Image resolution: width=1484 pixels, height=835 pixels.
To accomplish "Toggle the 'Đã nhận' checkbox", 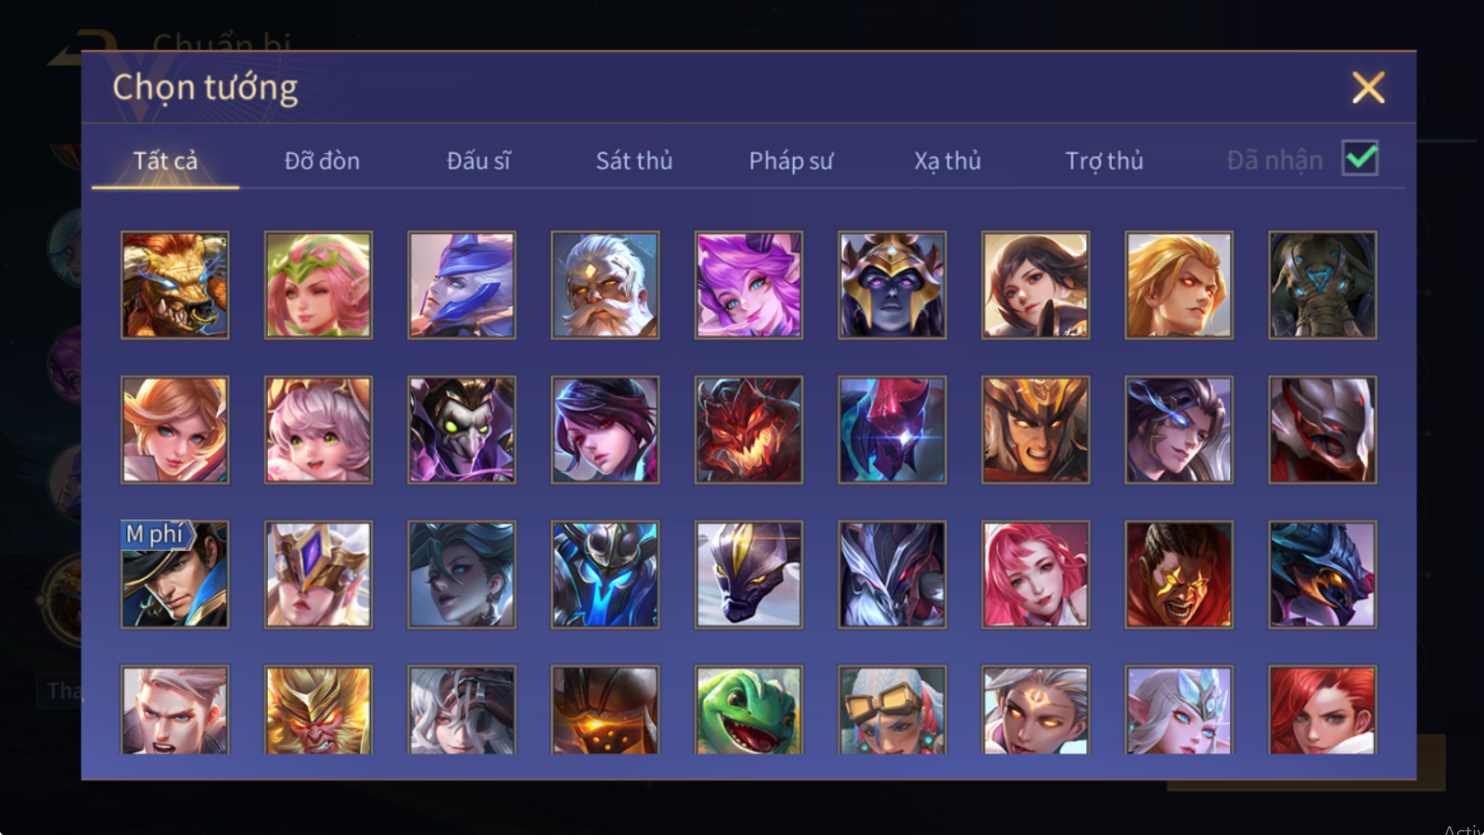I will tap(1360, 158).
